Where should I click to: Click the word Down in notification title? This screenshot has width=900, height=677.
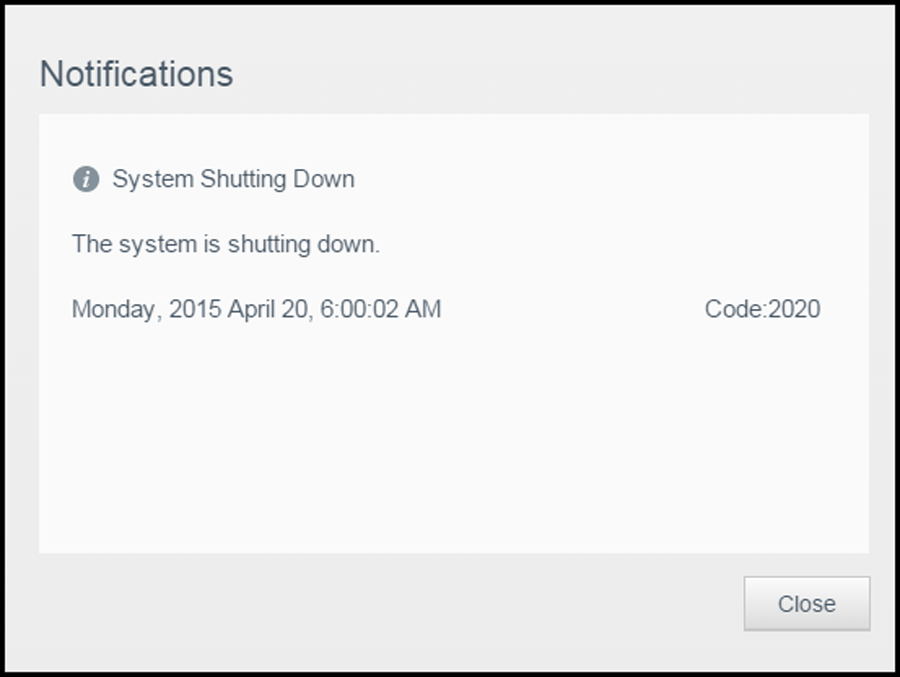click(x=324, y=179)
